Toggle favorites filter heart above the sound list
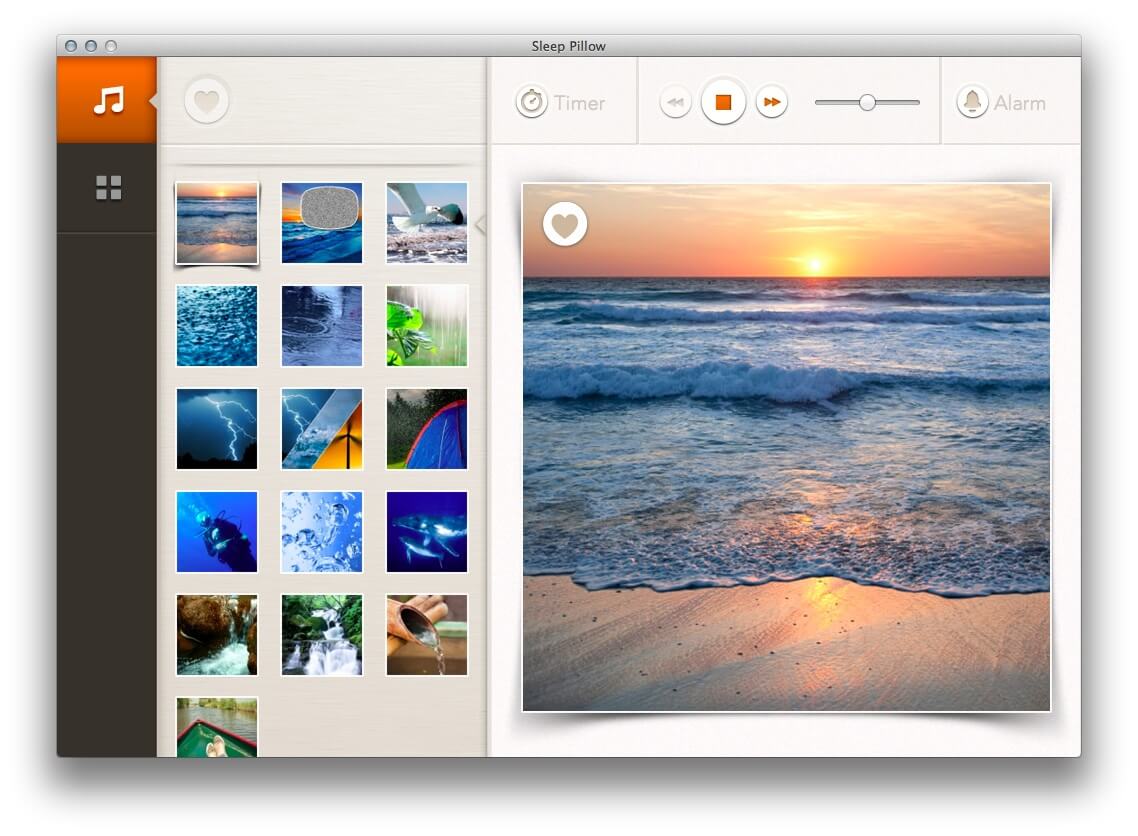 [206, 101]
